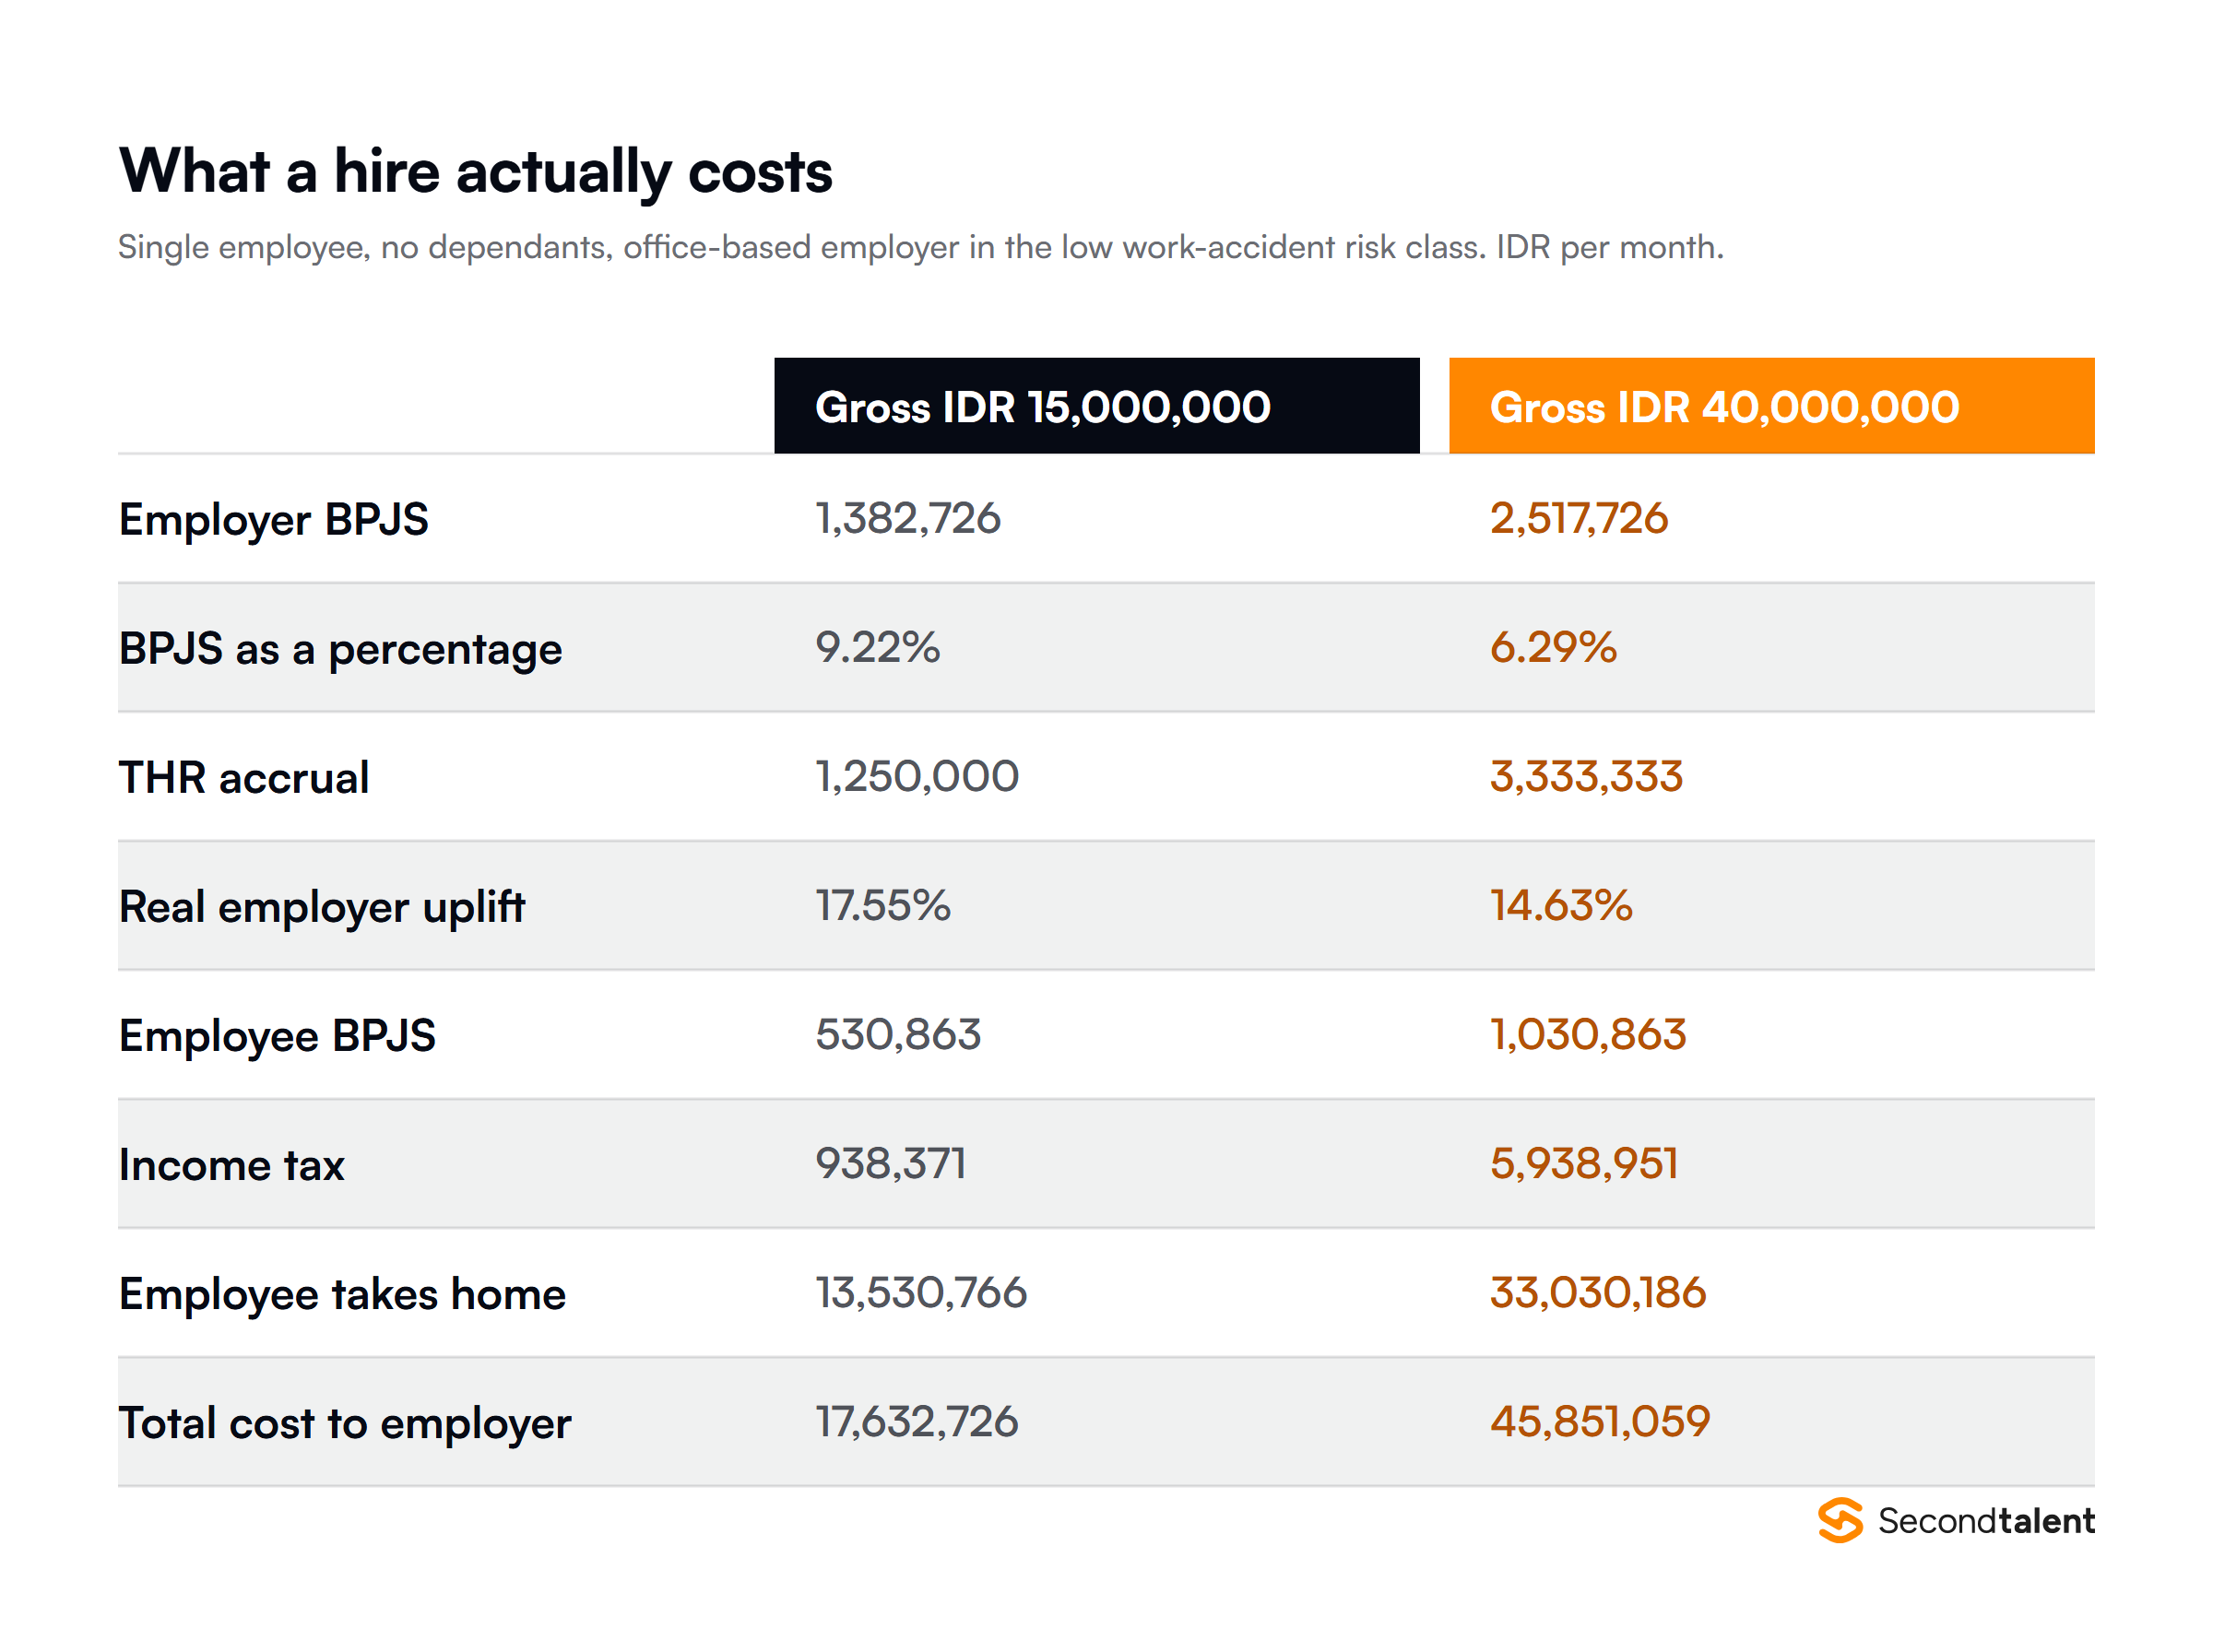Click the 'Total cost to employer' row label
Image resolution: width=2213 pixels, height=1652 pixels.
coord(345,1424)
